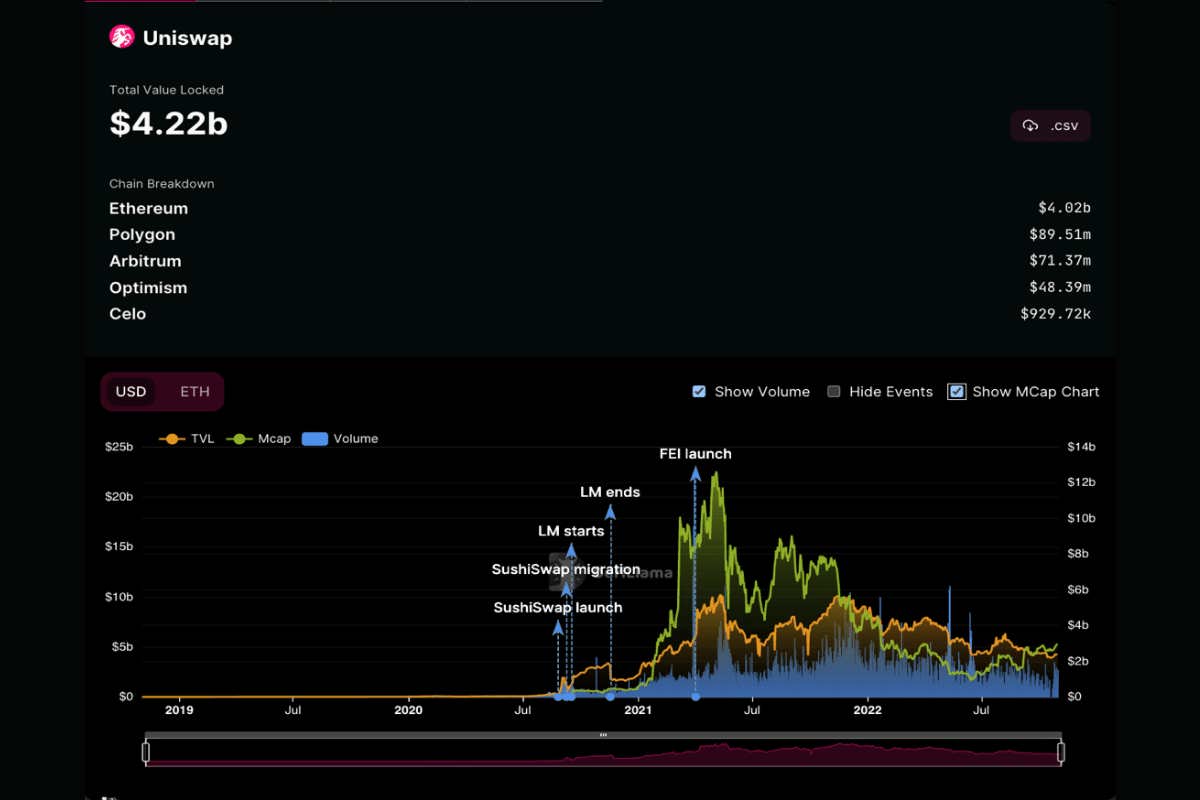Click the Uniswap protocol title
Viewport: 1200px width, 800px height.
(188, 39)
